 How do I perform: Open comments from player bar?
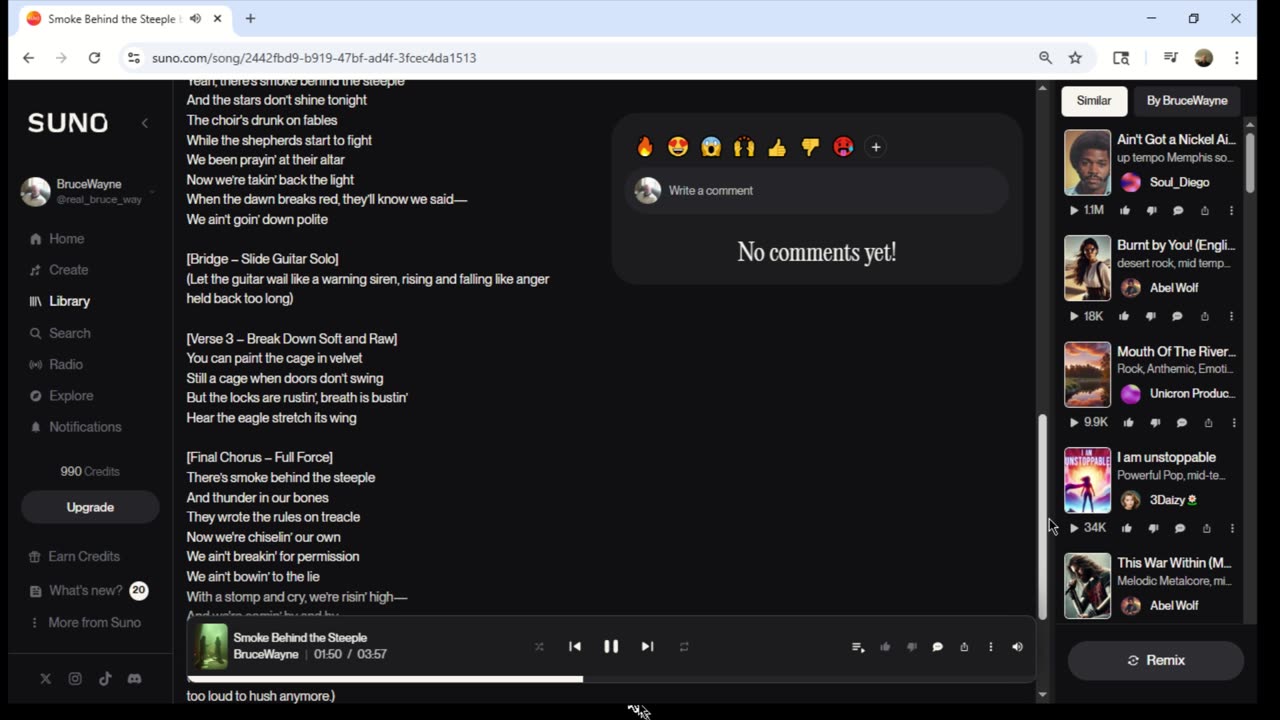tap(938, 647)
